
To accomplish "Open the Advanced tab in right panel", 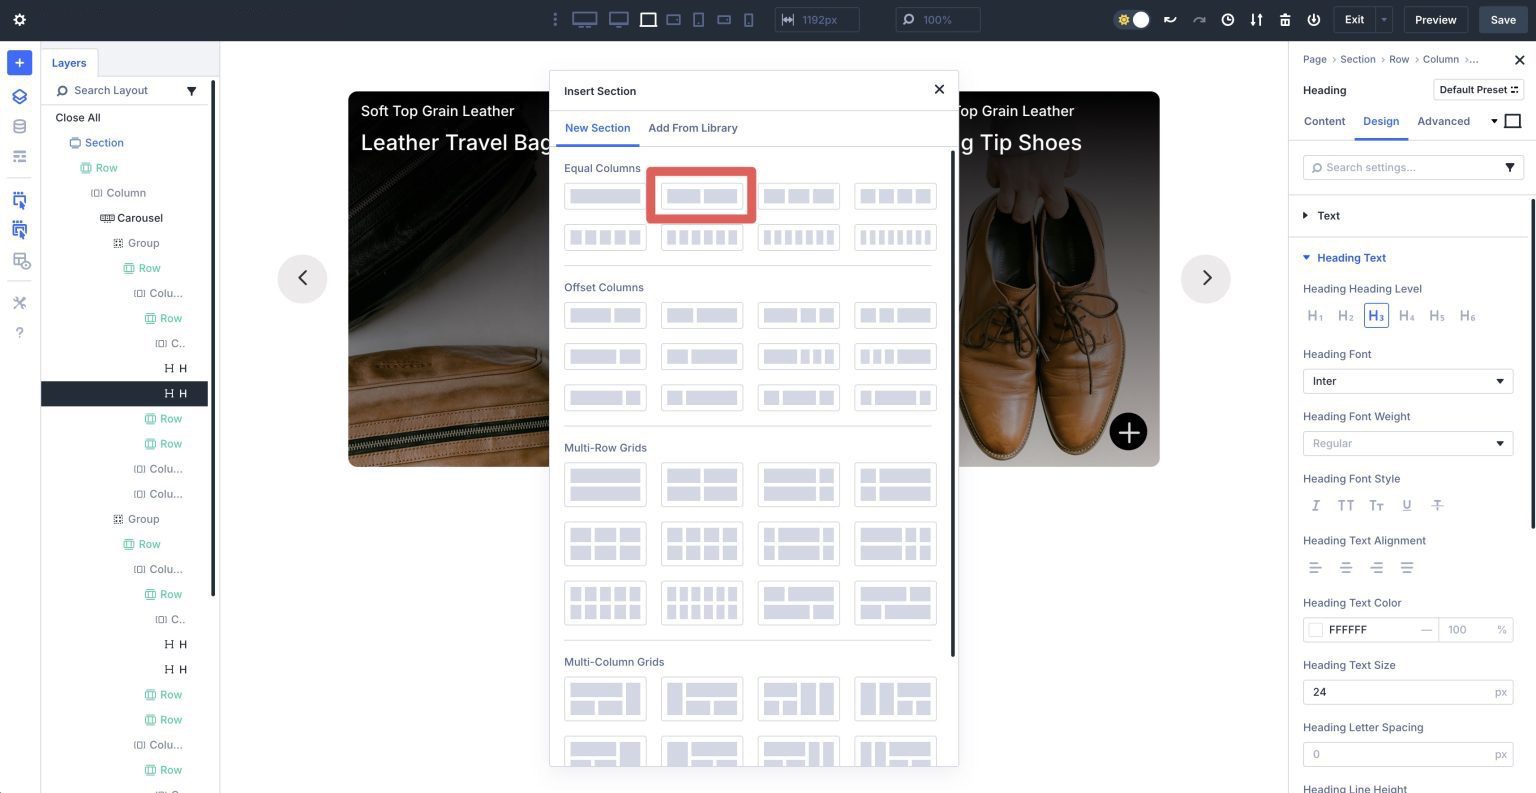I will (1444, 121).
